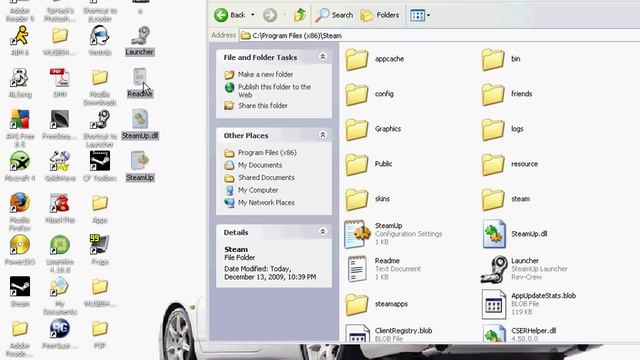Select the PSP folder on desktop
The width and height of the screenshot is (640, 360).
coord(100,334)
